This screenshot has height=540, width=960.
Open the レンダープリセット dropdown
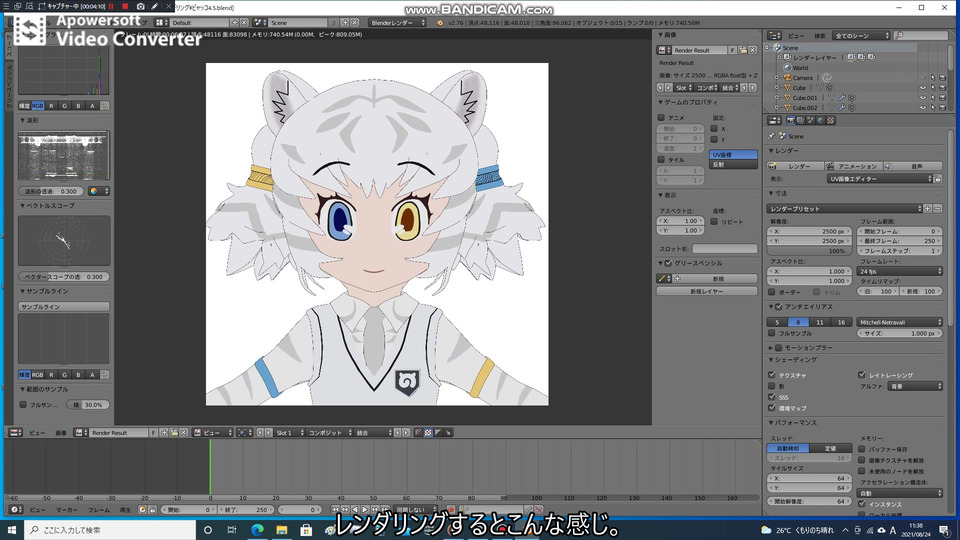844,209
